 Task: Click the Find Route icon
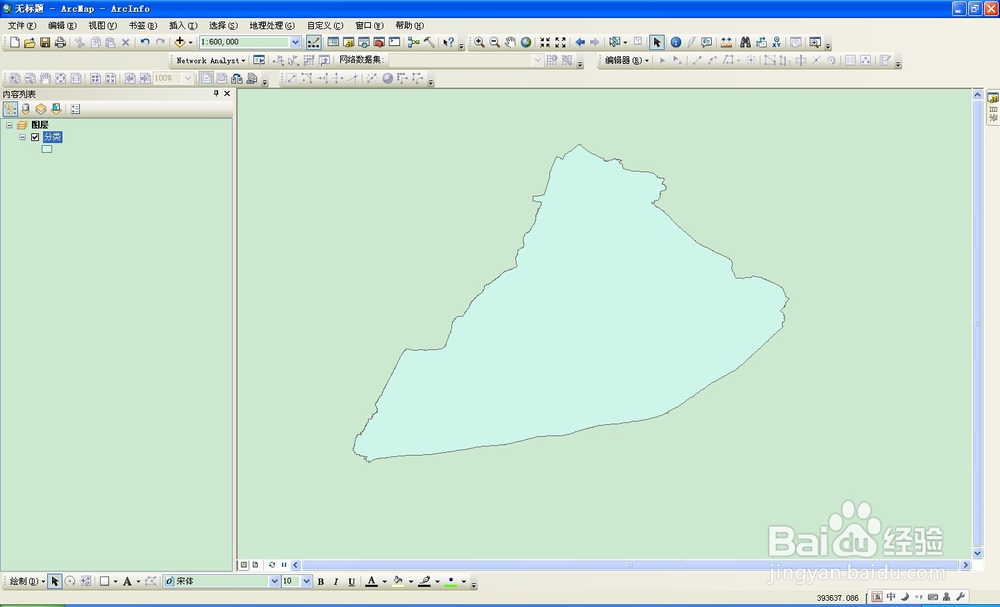click(x=761, y=42)
